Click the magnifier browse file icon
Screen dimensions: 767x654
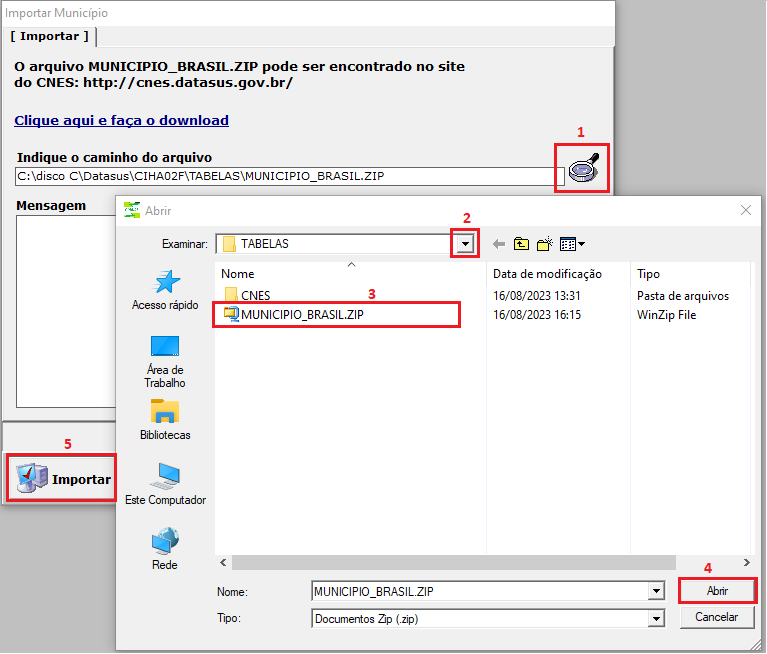(x=583, y=168)
